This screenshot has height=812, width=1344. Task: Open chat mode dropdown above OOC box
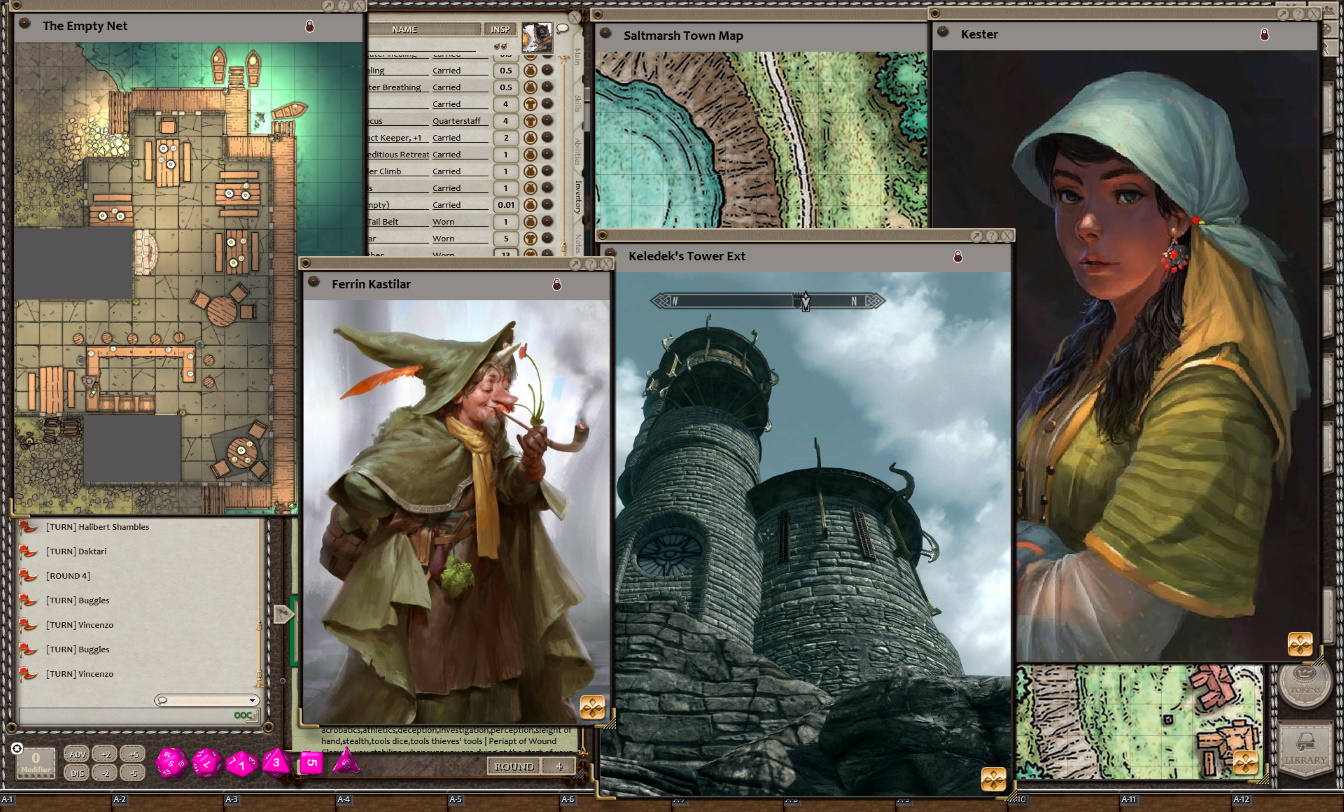pos(207,701)
